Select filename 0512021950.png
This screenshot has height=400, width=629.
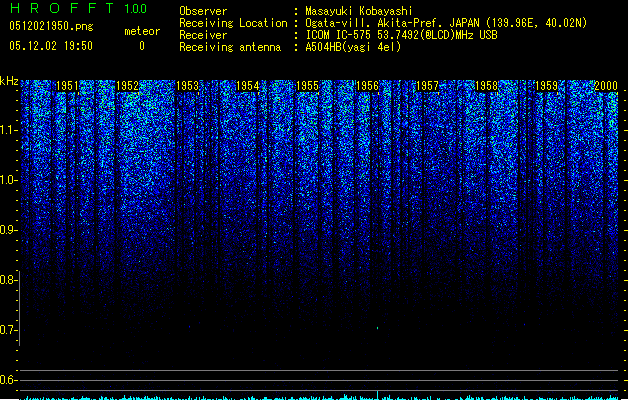51,26
